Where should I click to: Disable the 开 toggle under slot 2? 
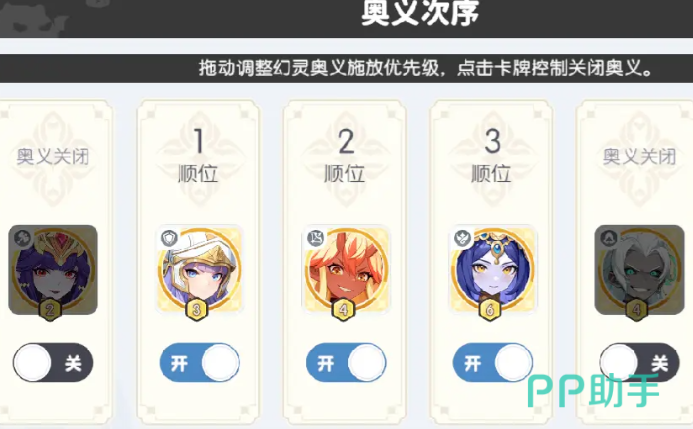tap(346, 363)
